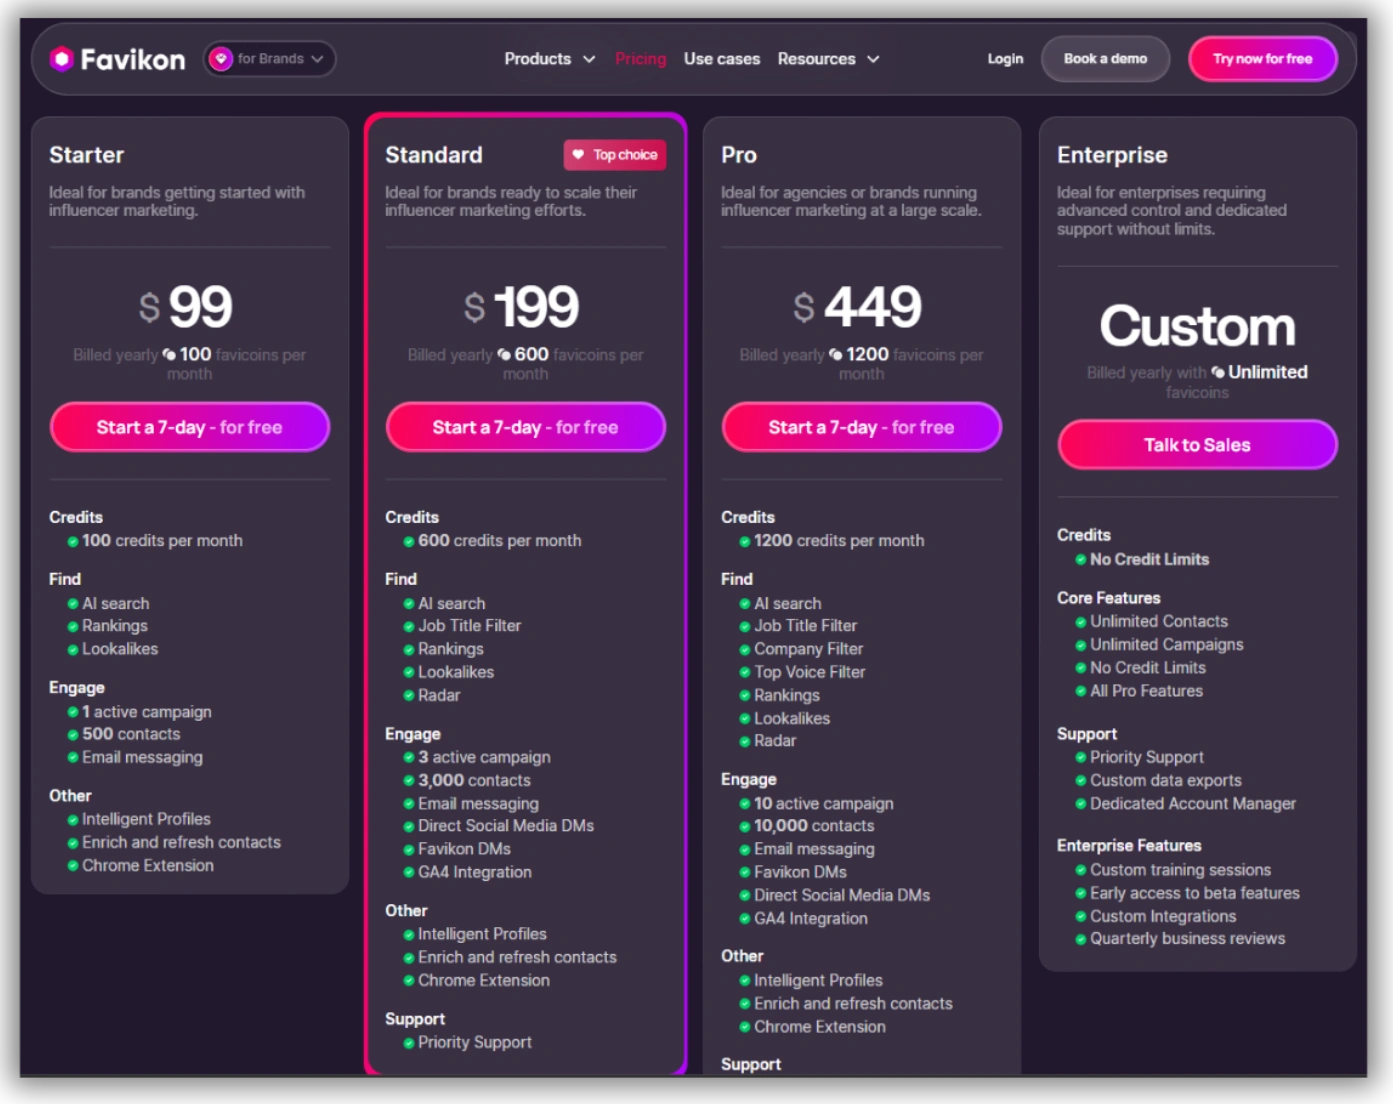
Task: Click the Starter plan title
Action: click(87, 155)
